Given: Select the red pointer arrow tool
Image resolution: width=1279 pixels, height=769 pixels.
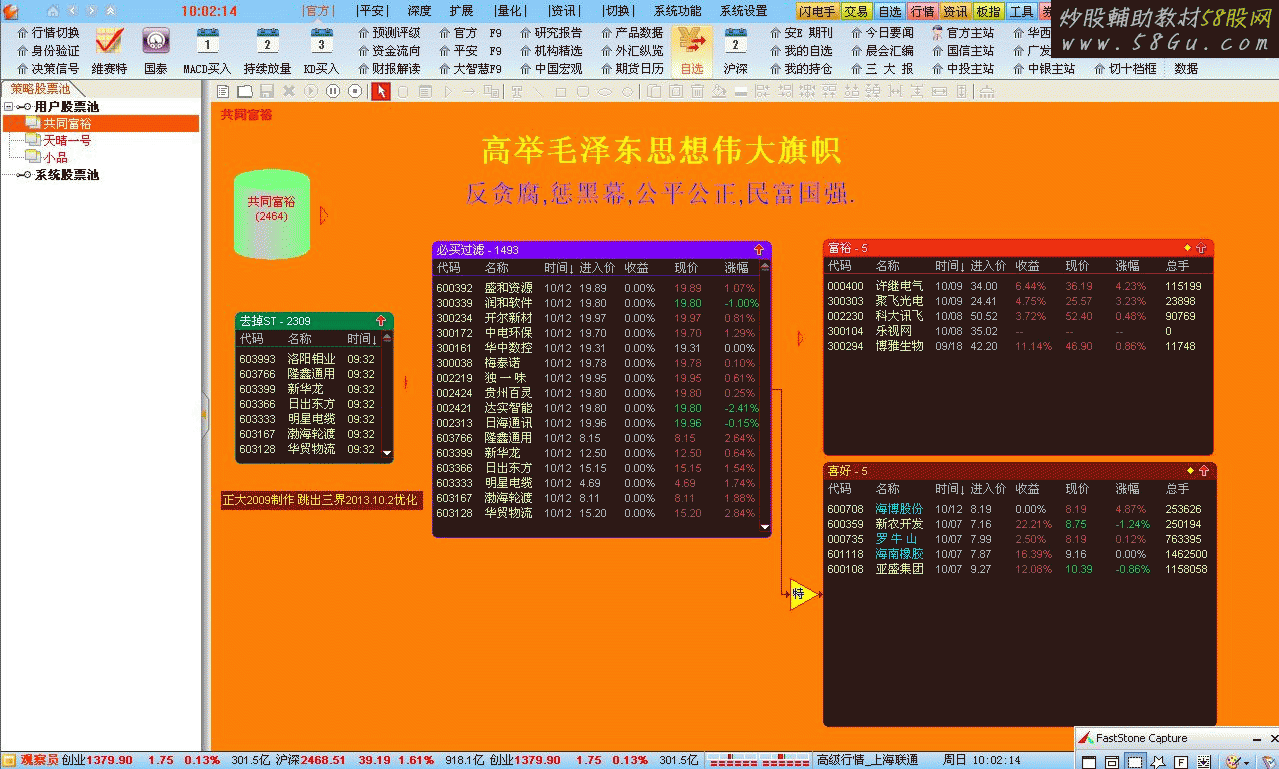Looking at the screenshot, I should tap(380, 91).
